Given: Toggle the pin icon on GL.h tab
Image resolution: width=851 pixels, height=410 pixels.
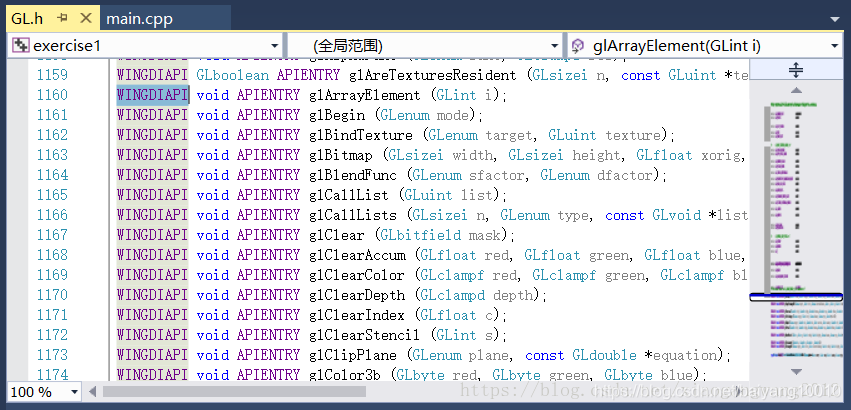Looking at the screenshot, I should [x=63, y=18].
